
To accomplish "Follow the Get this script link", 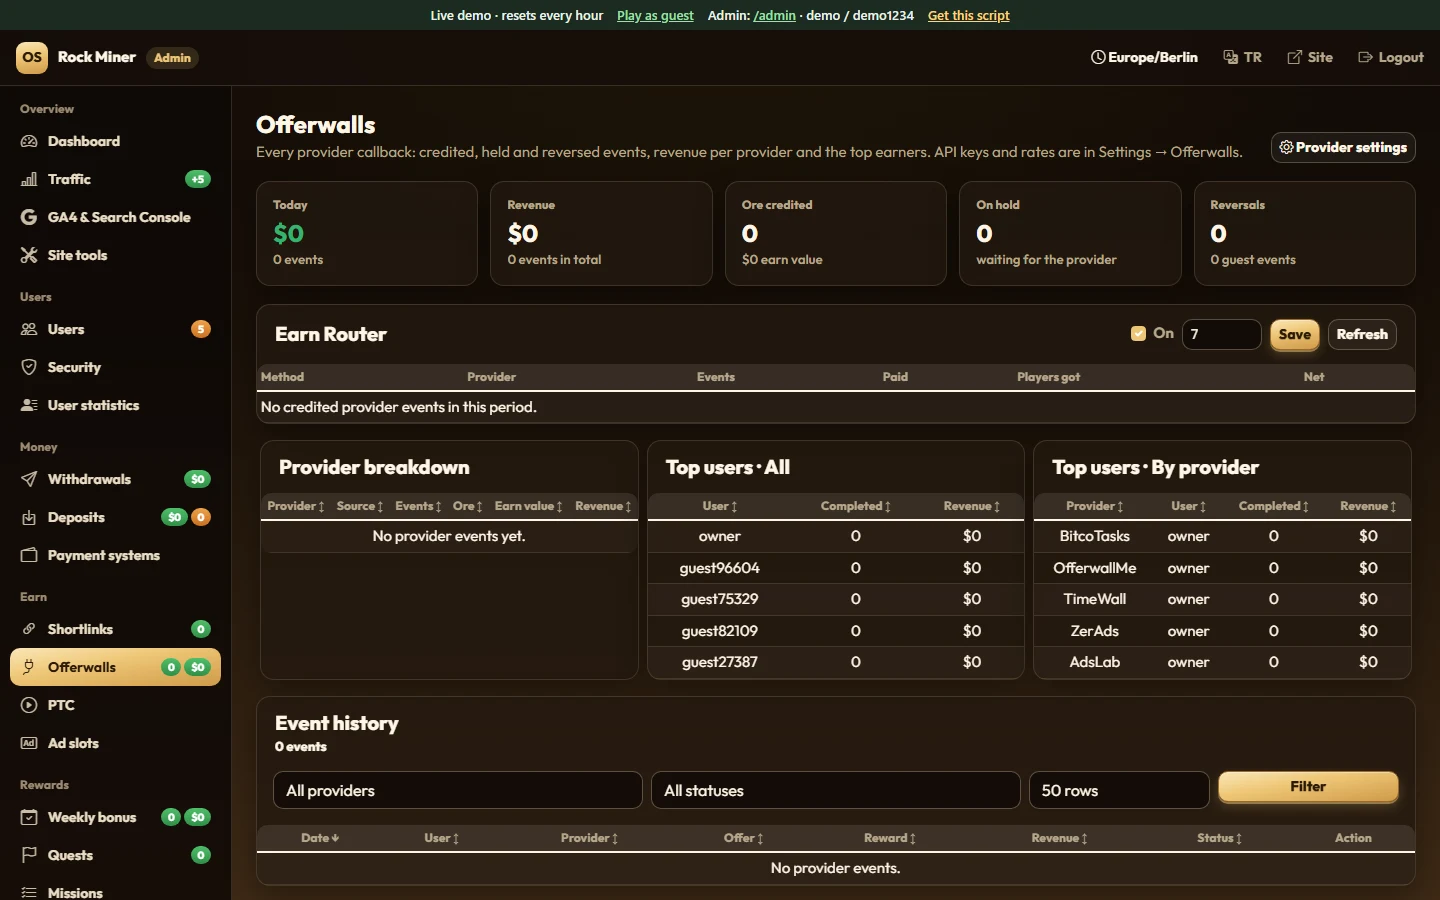I will (x=969, y=15).
